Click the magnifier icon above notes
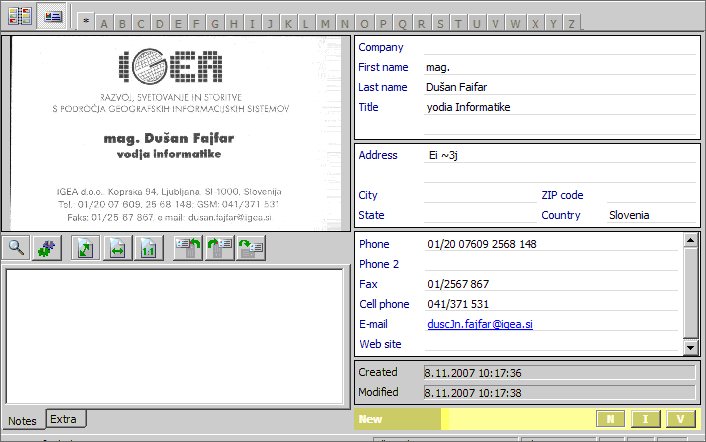This screenshot has width=706, height=442. [x=17, y=249]
